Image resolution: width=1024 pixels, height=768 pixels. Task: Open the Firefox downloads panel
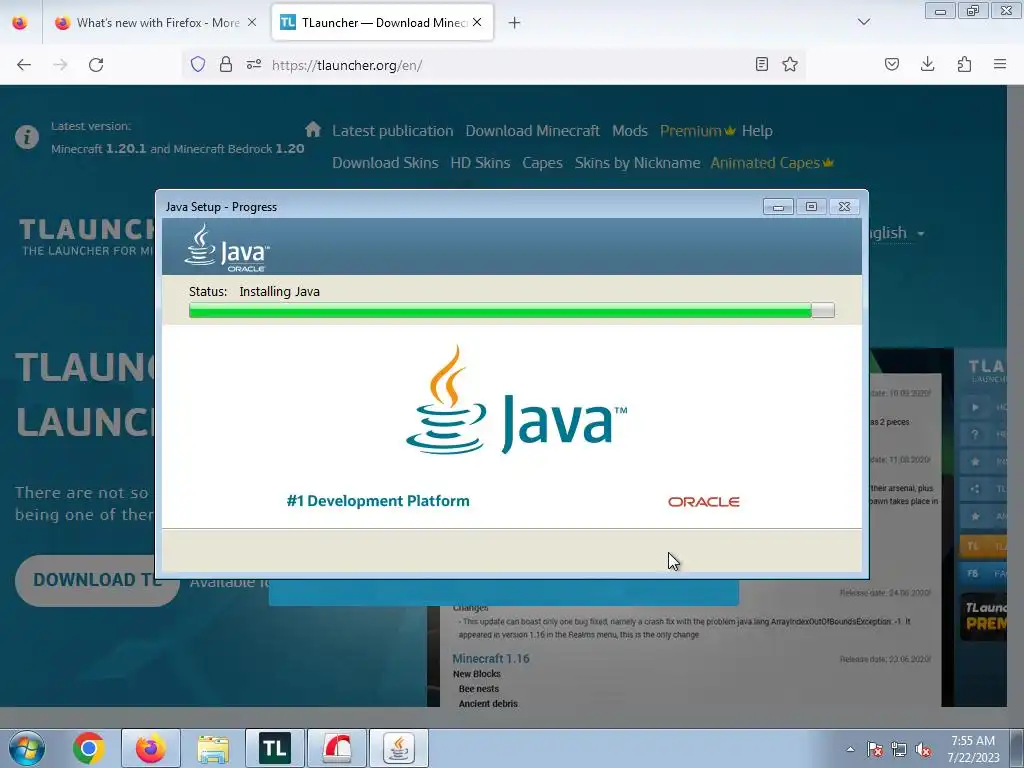tap(927, 64)
